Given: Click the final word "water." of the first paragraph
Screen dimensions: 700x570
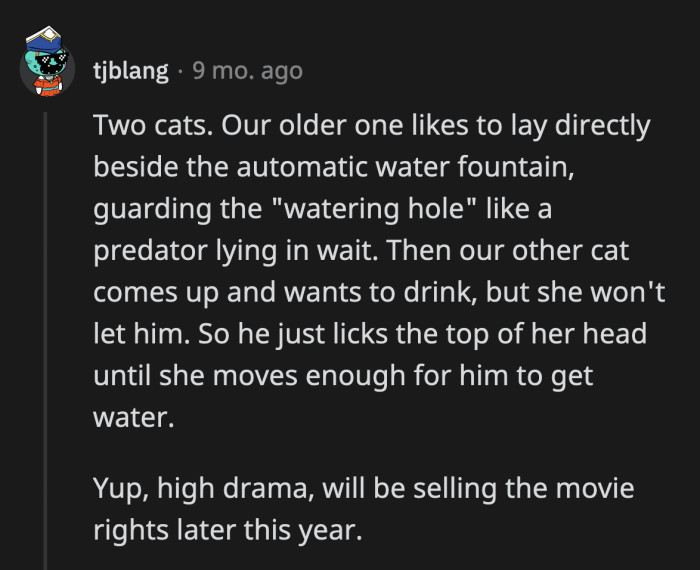Looking at the screenshot, I should (133, 418).
